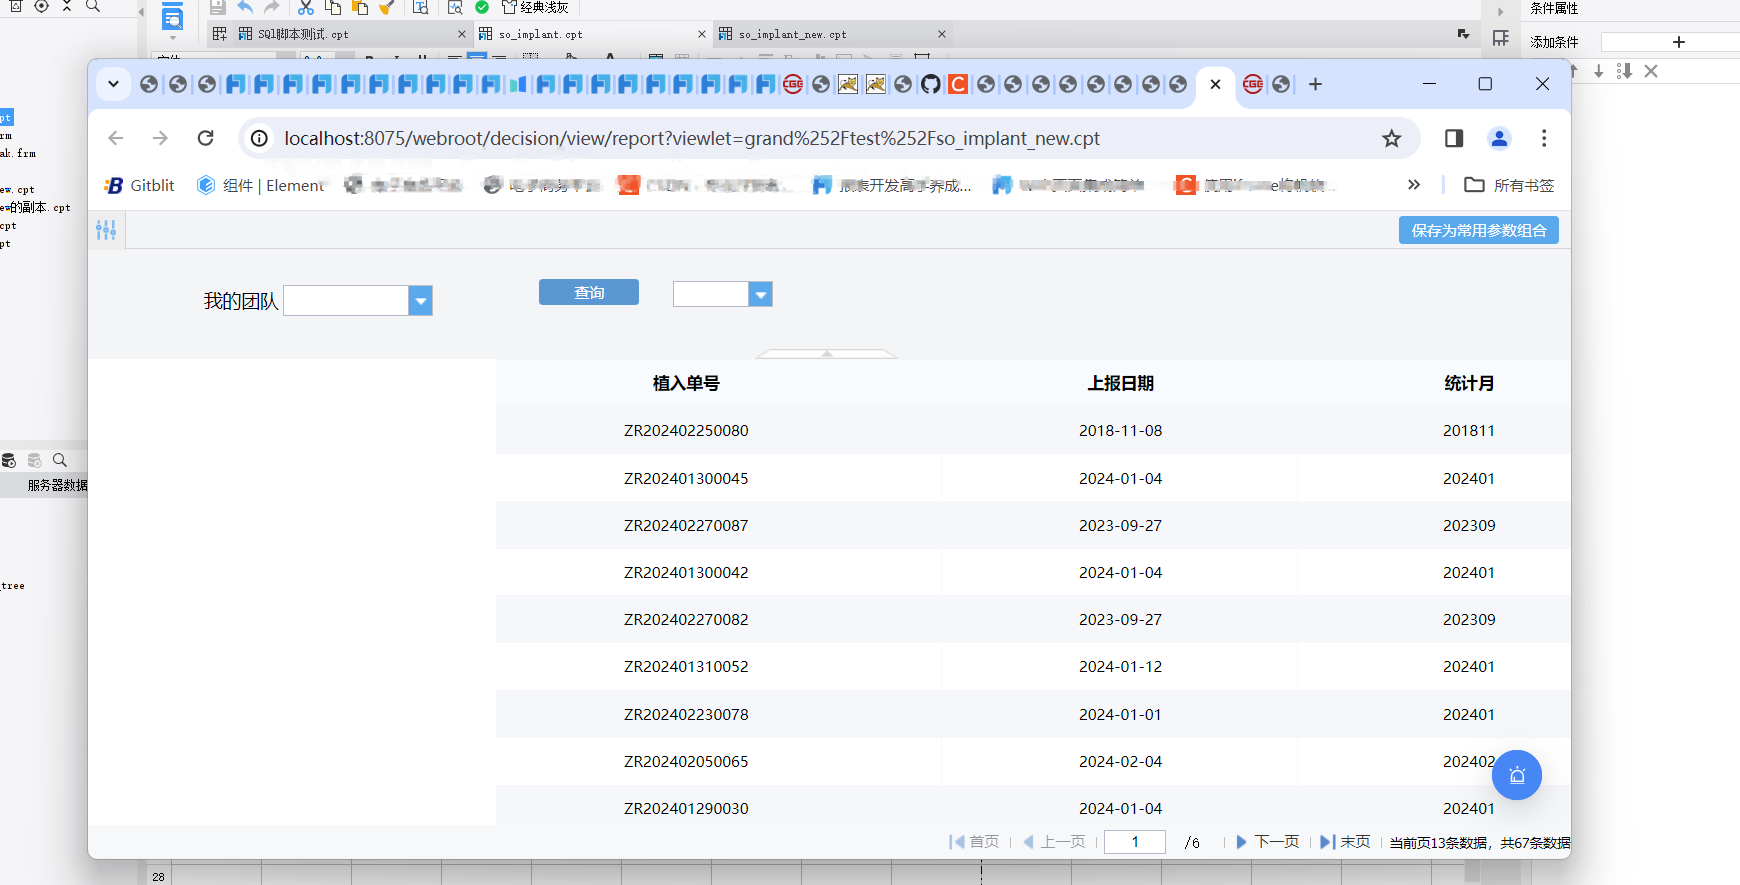1740x885 pixels.
Task: Click the move-to-bottom icon in condition panel
Action: tap(1624, 71)
